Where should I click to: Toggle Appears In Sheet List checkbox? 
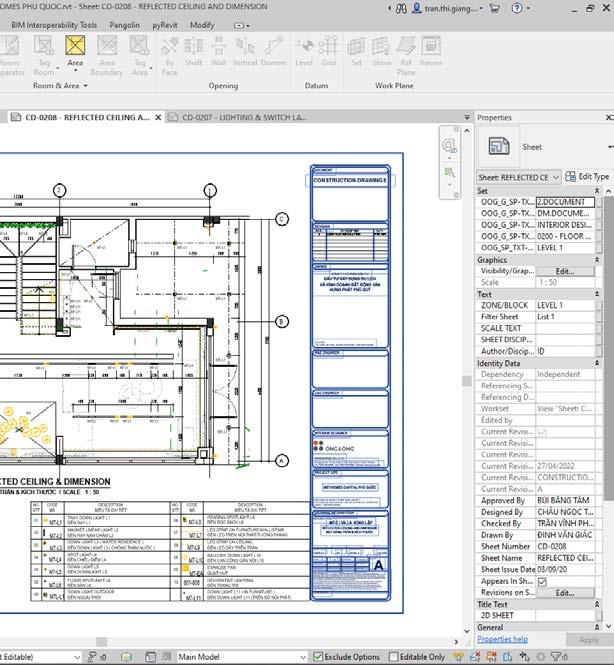(542, 581)
